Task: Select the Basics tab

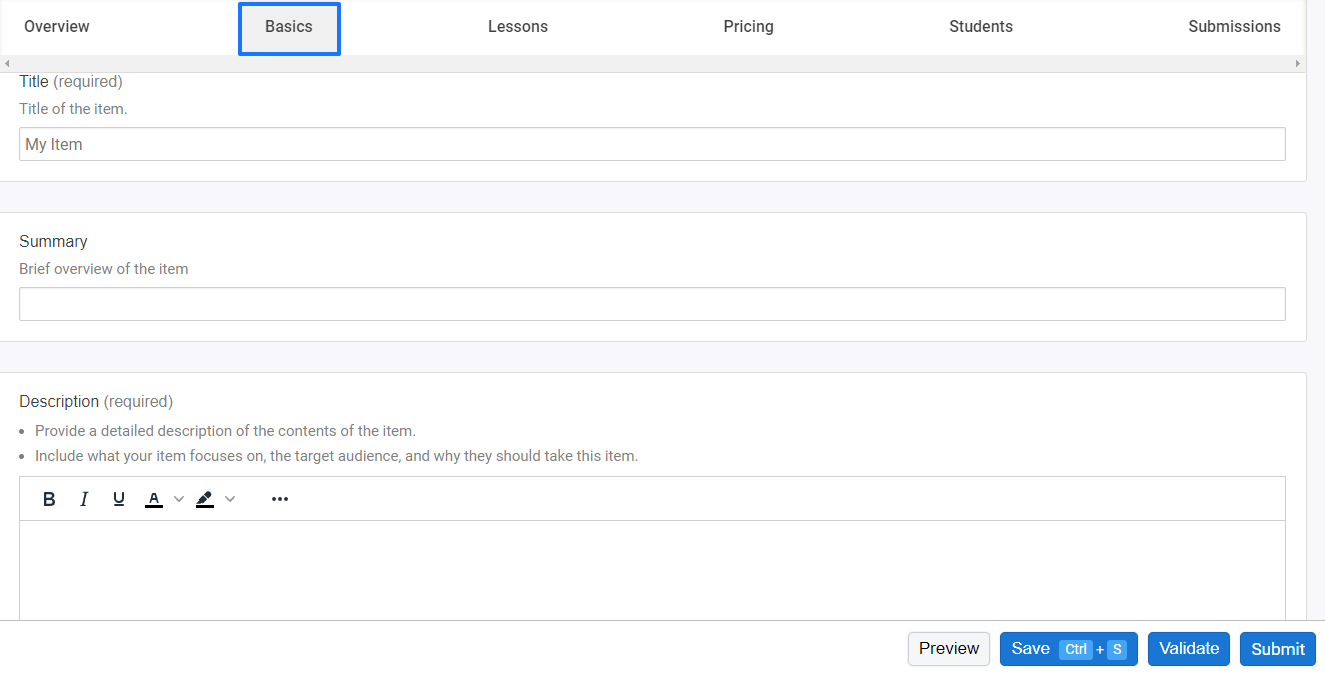Action: 289,28
